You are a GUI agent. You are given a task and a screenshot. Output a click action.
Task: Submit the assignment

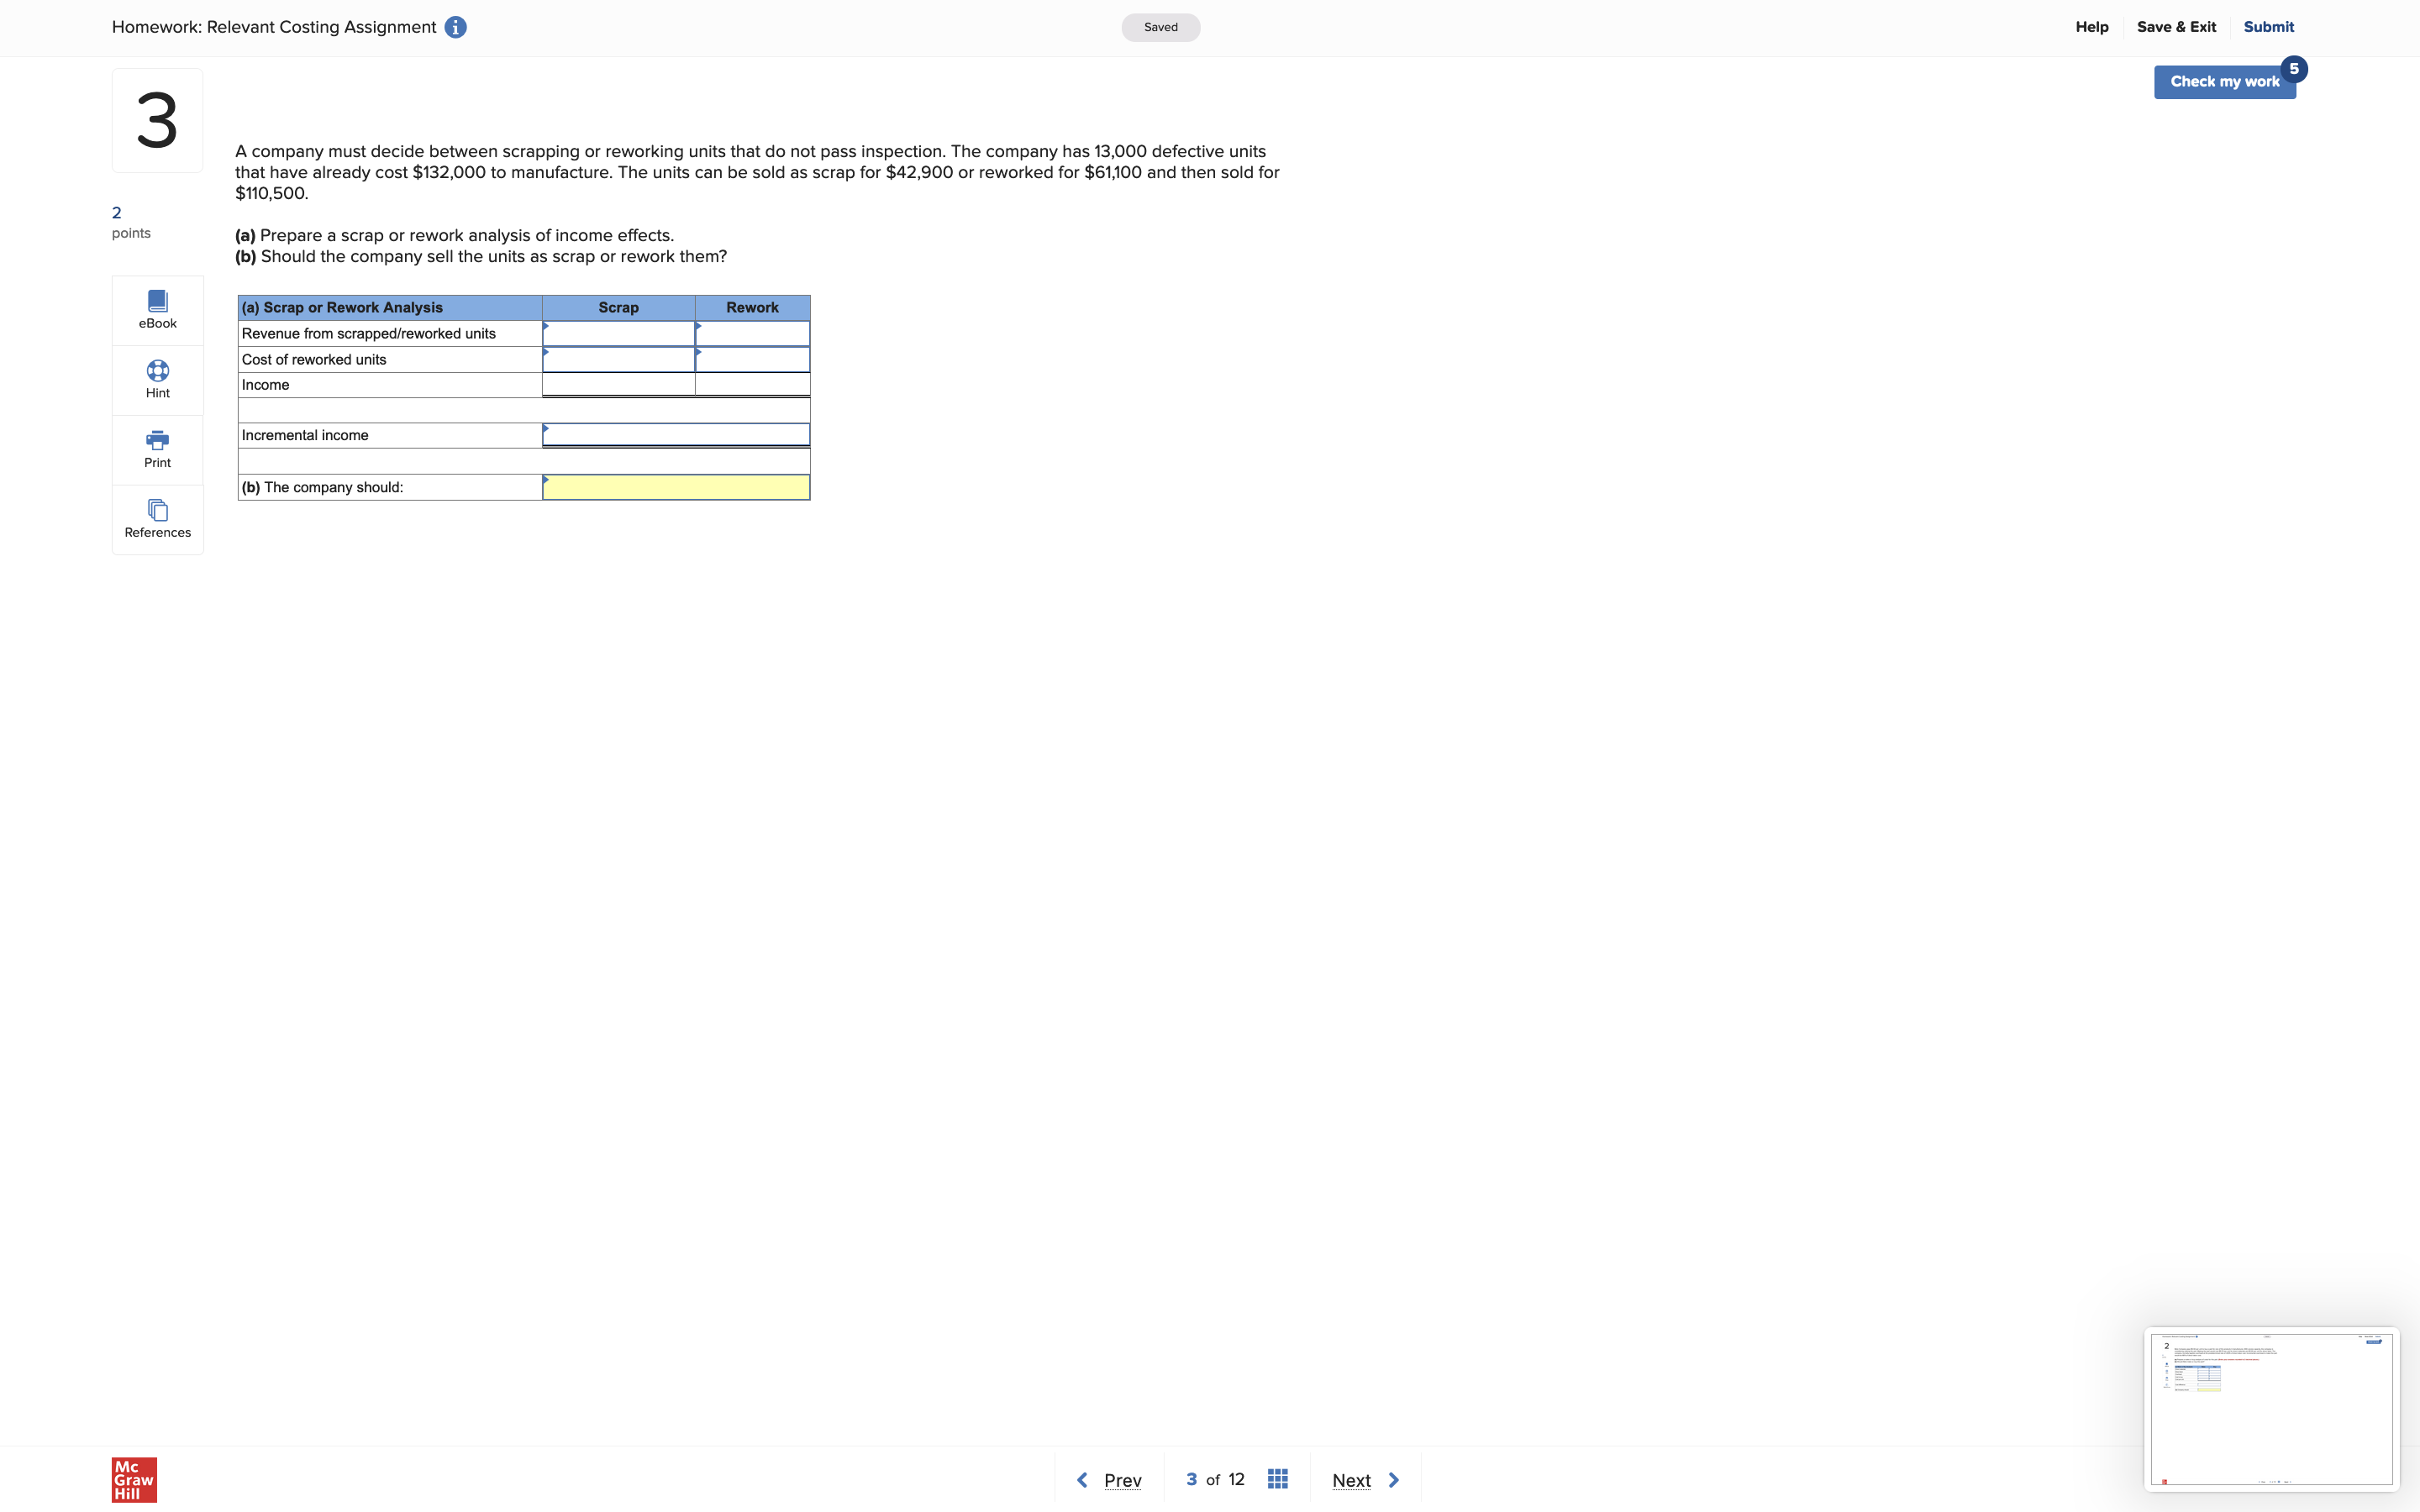click(2268, 27)
